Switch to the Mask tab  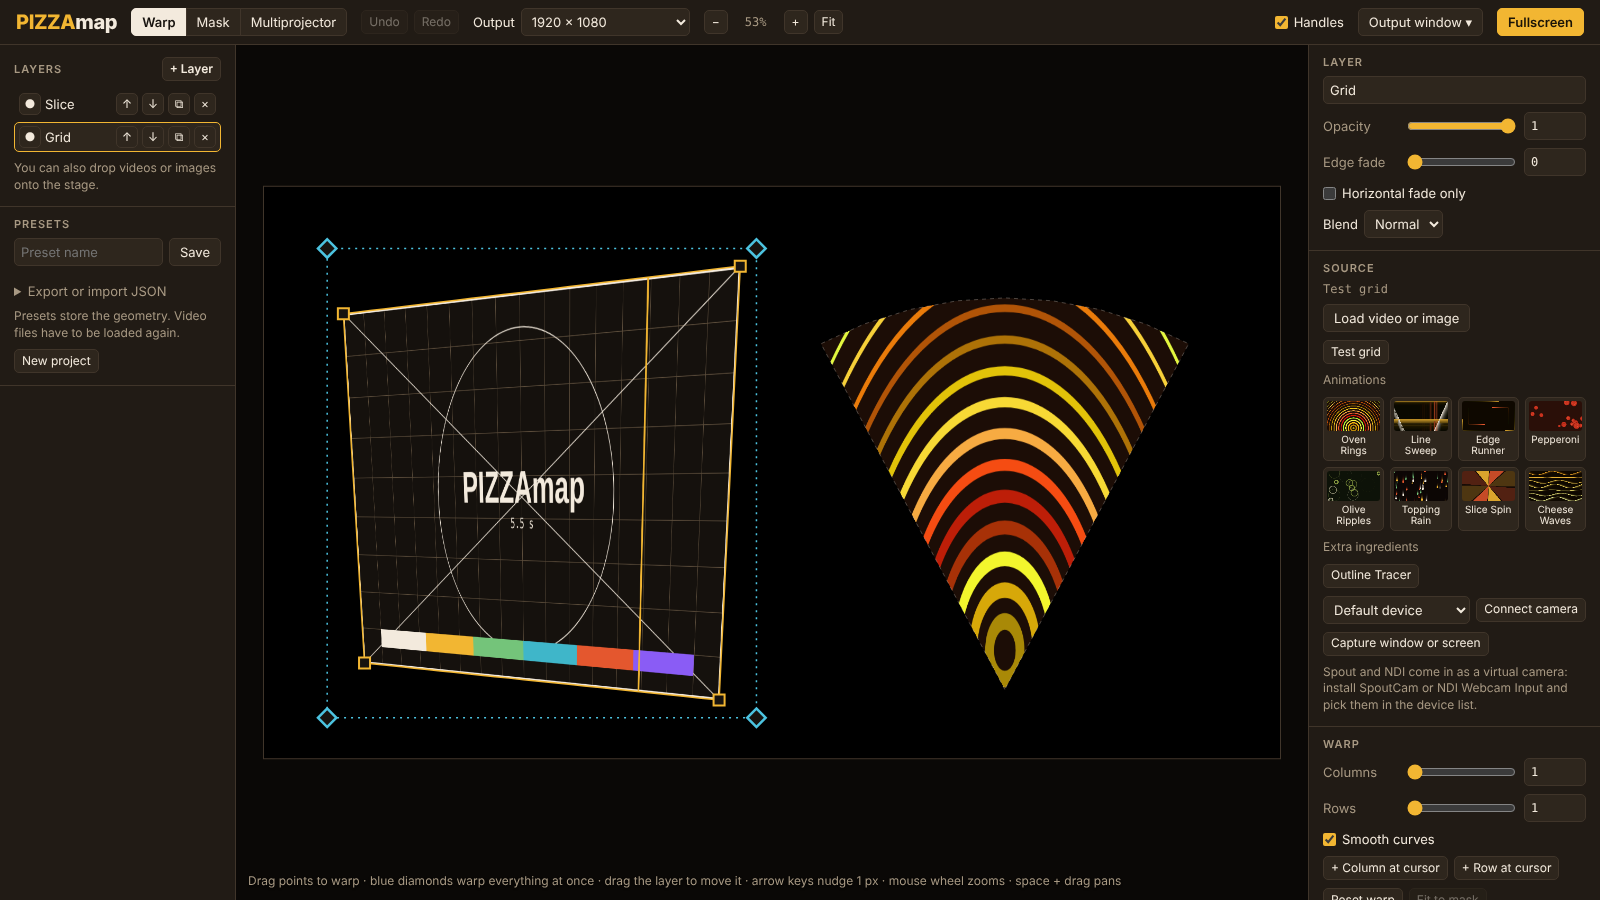(x=213, y=22)
